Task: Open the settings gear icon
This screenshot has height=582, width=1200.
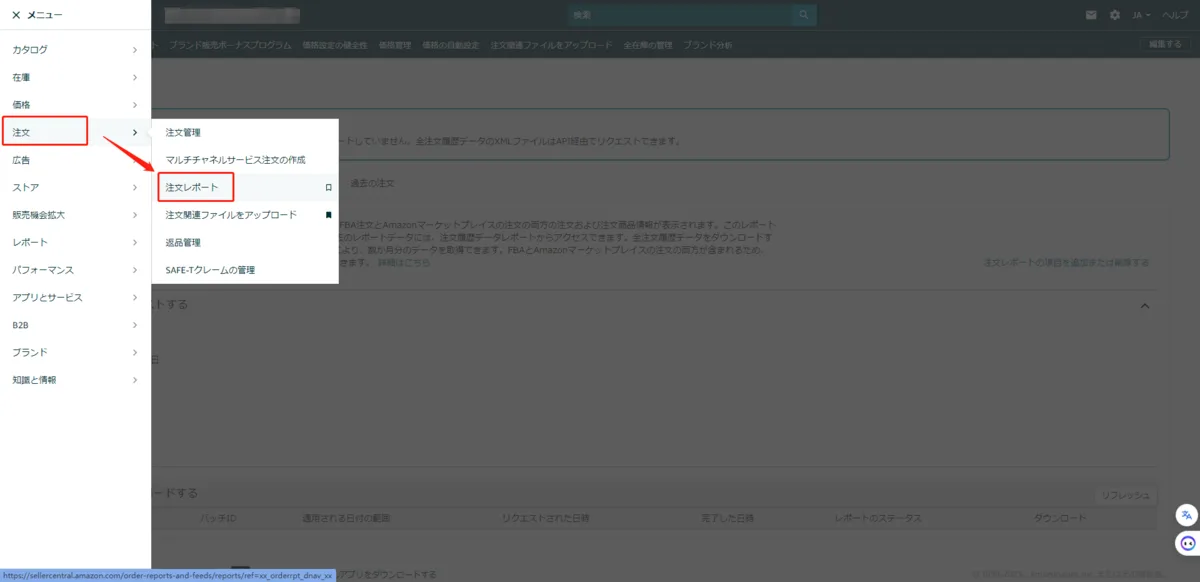Action: (x=1115, y=15)
